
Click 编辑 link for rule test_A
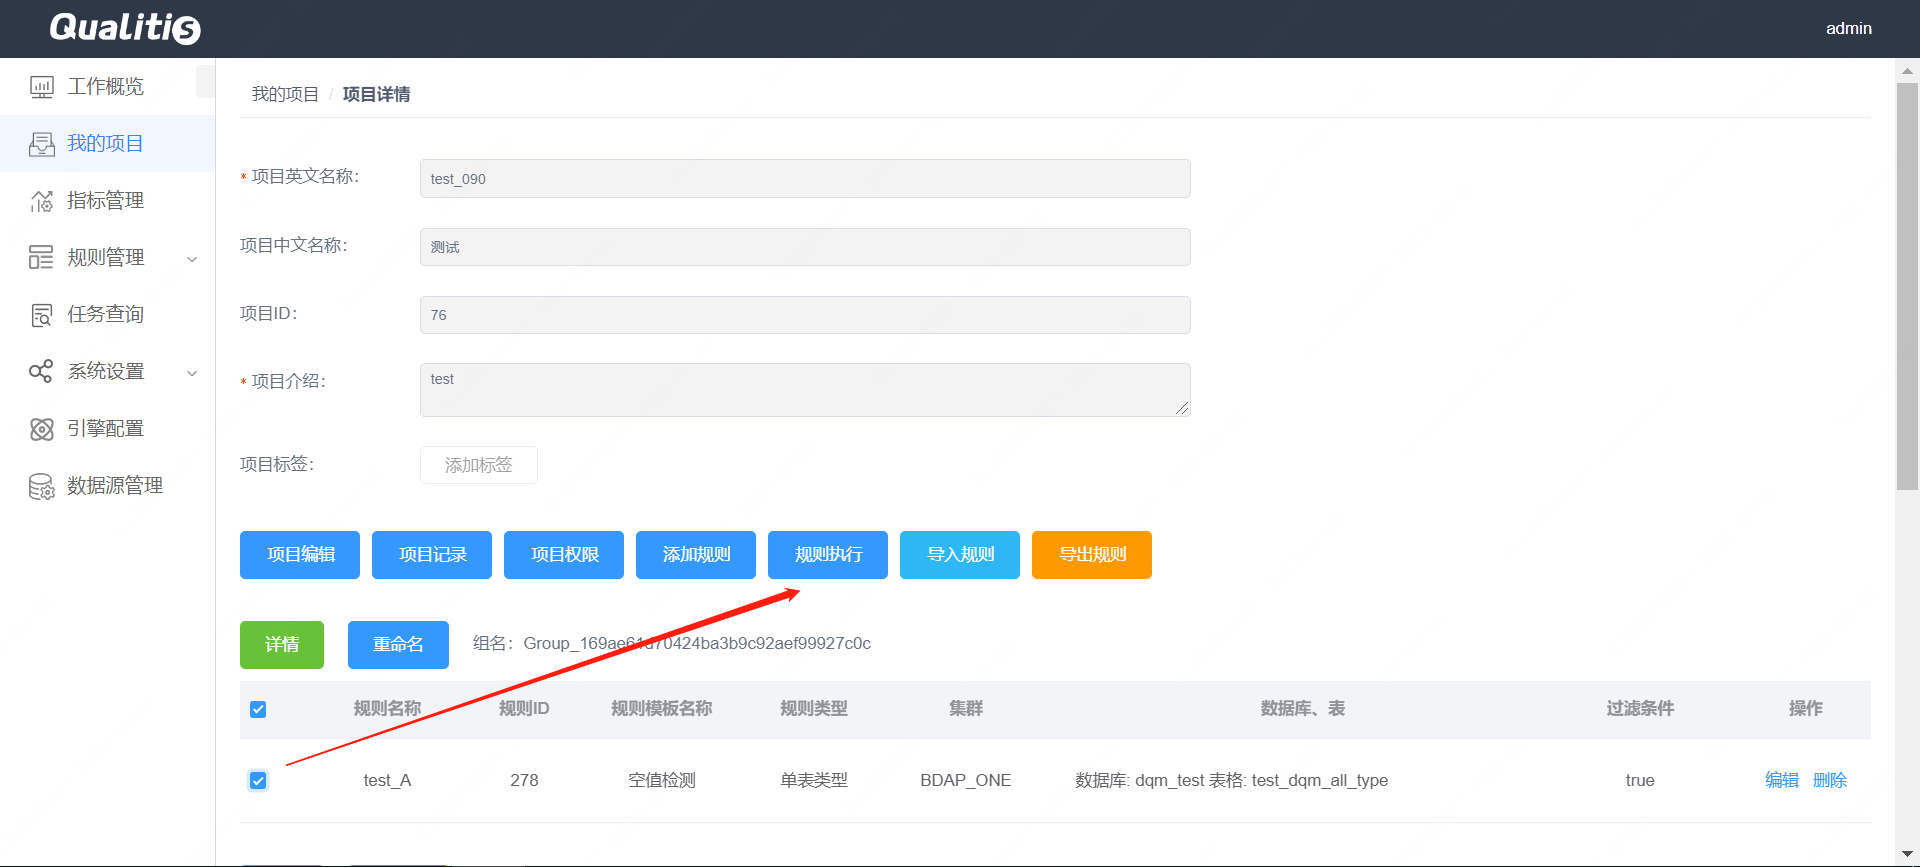coord(1781,780)
